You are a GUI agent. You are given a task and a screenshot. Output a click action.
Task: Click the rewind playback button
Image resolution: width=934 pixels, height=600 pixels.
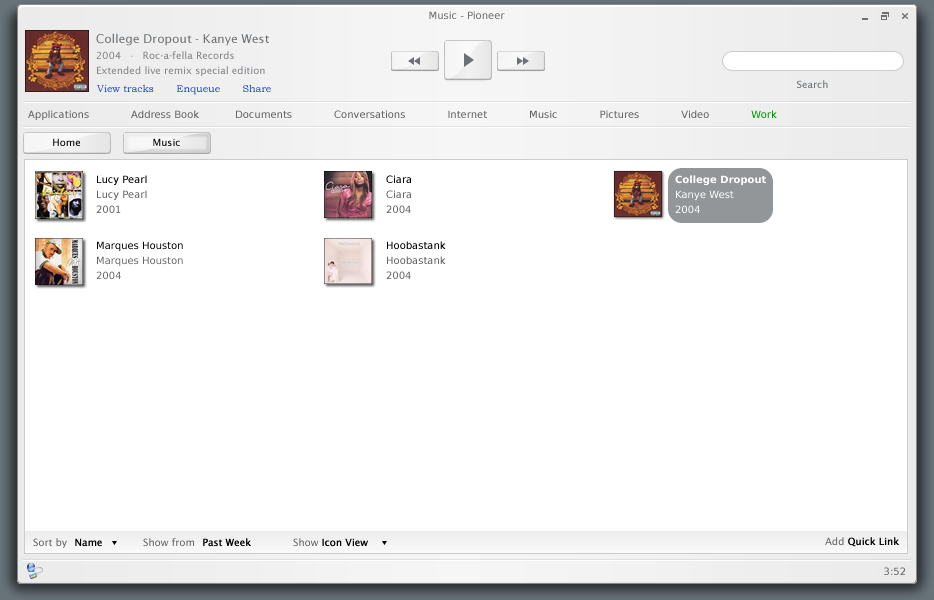[415, 61]
